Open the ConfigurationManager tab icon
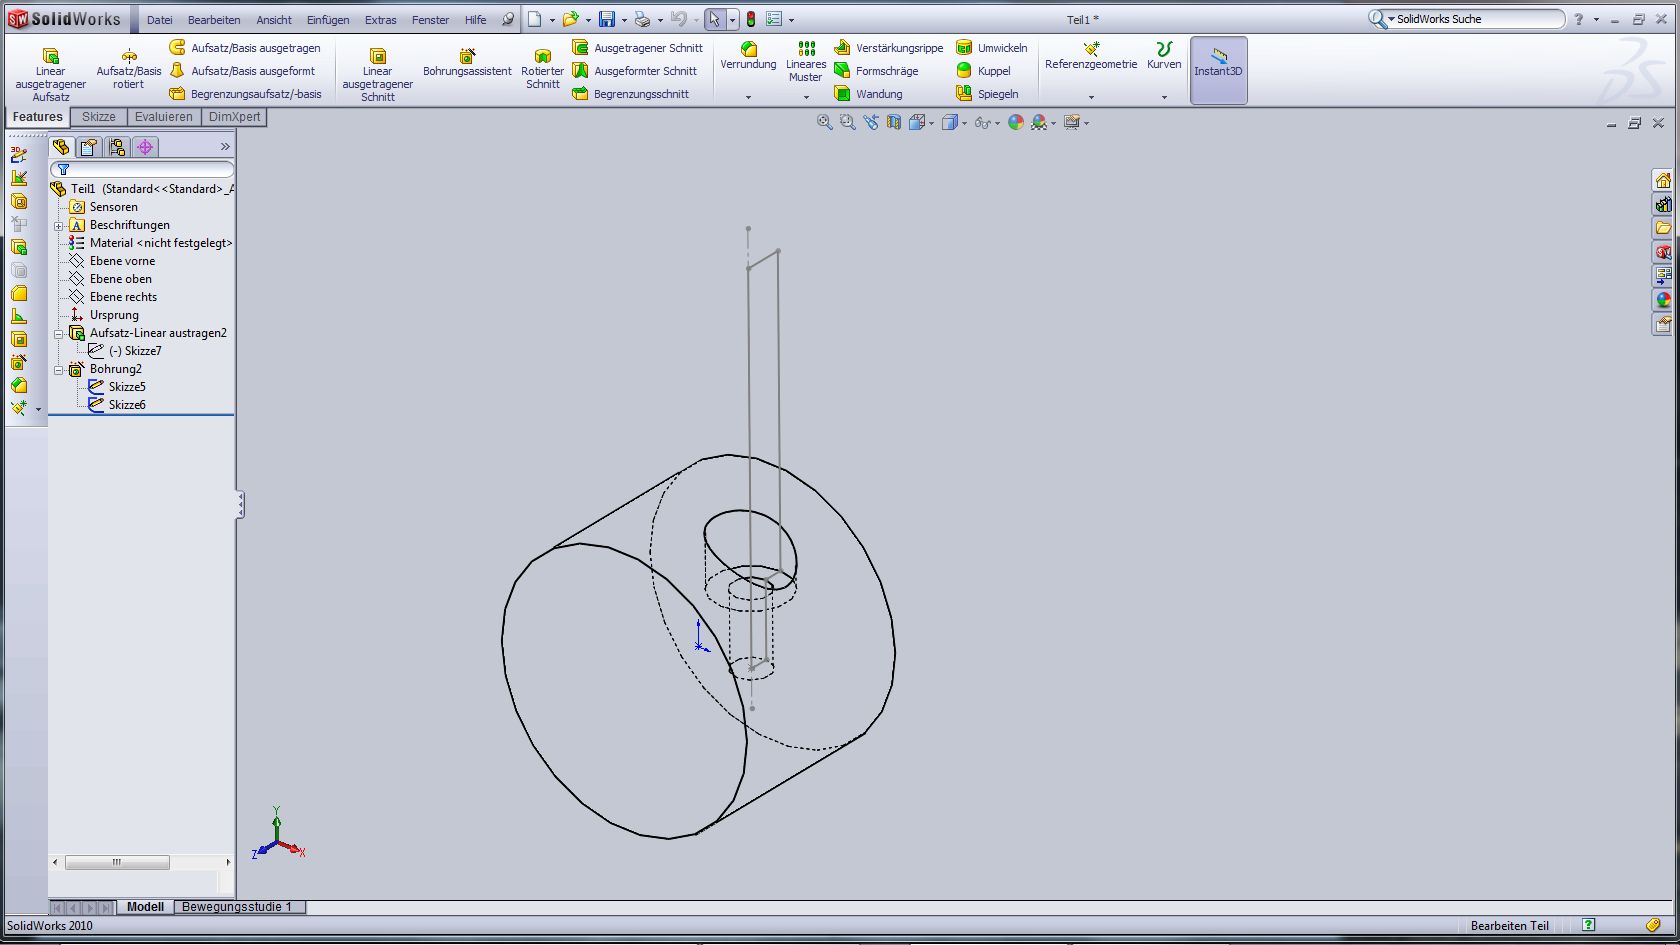1680x945 pixels. pos(117,147)
